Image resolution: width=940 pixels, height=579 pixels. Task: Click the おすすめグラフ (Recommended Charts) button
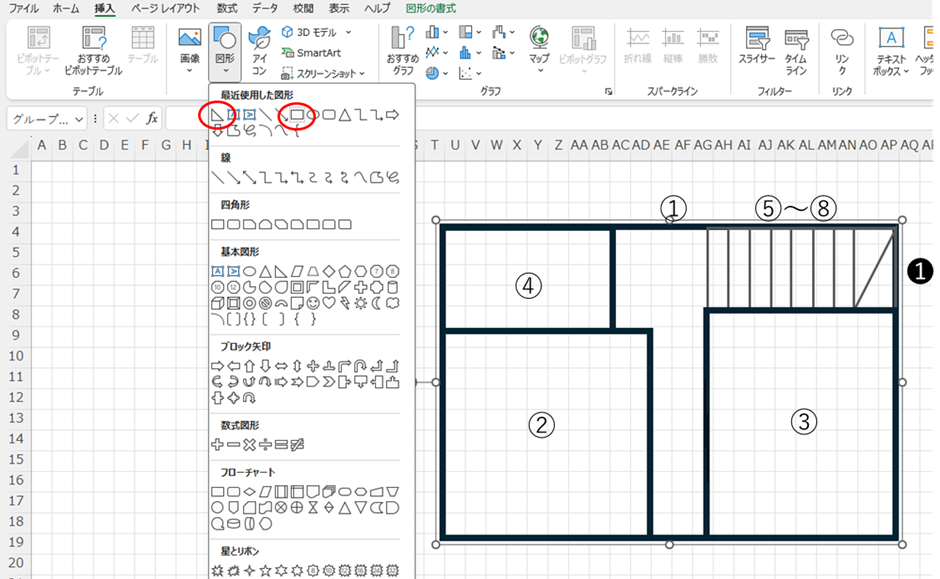[403, 50]
